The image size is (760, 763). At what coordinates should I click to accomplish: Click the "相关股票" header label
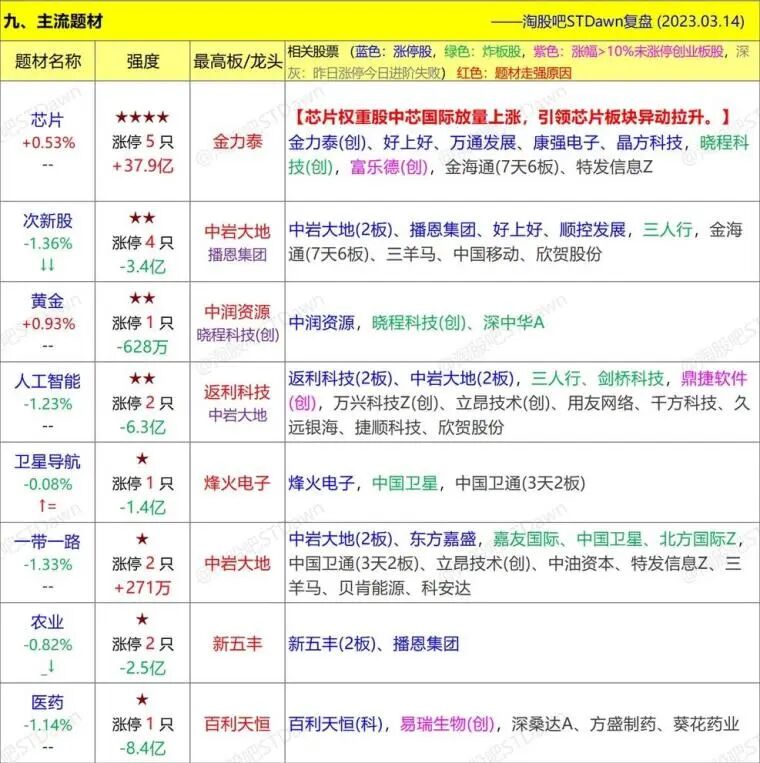tap(313, 51)
